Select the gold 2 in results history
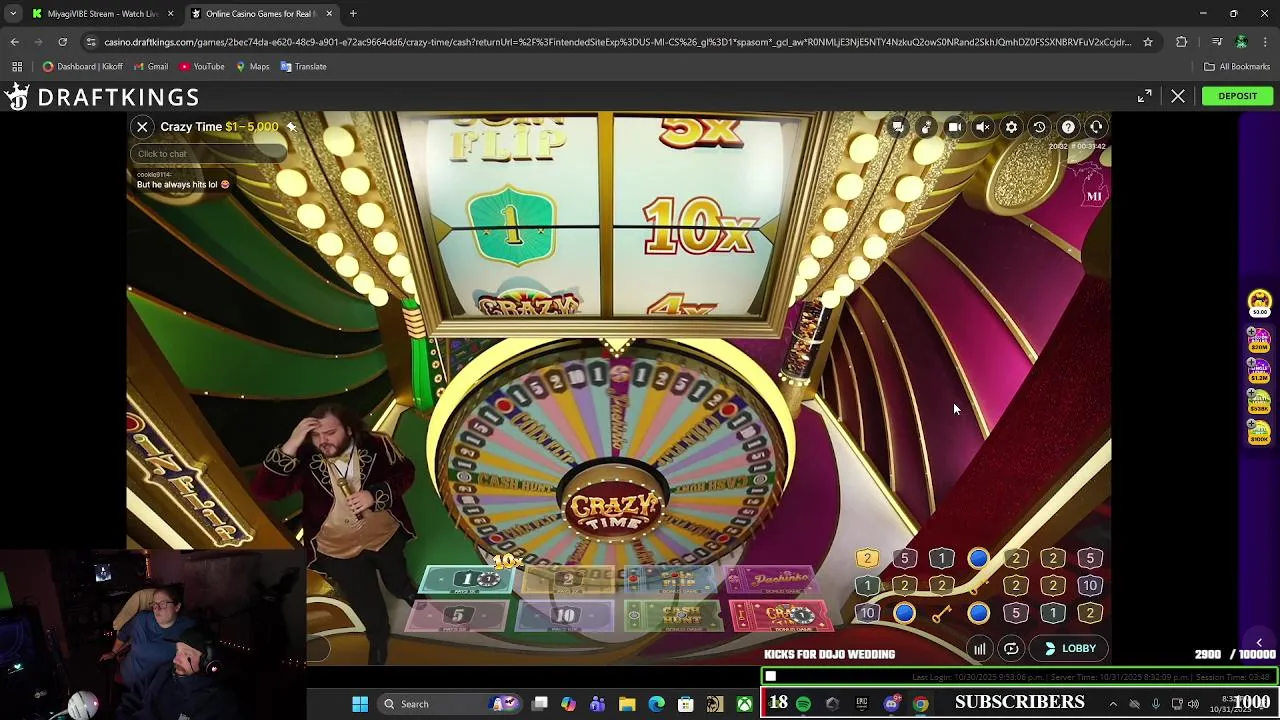The height and width of the screenshot is (720, 1280). [x=867, y=559]
